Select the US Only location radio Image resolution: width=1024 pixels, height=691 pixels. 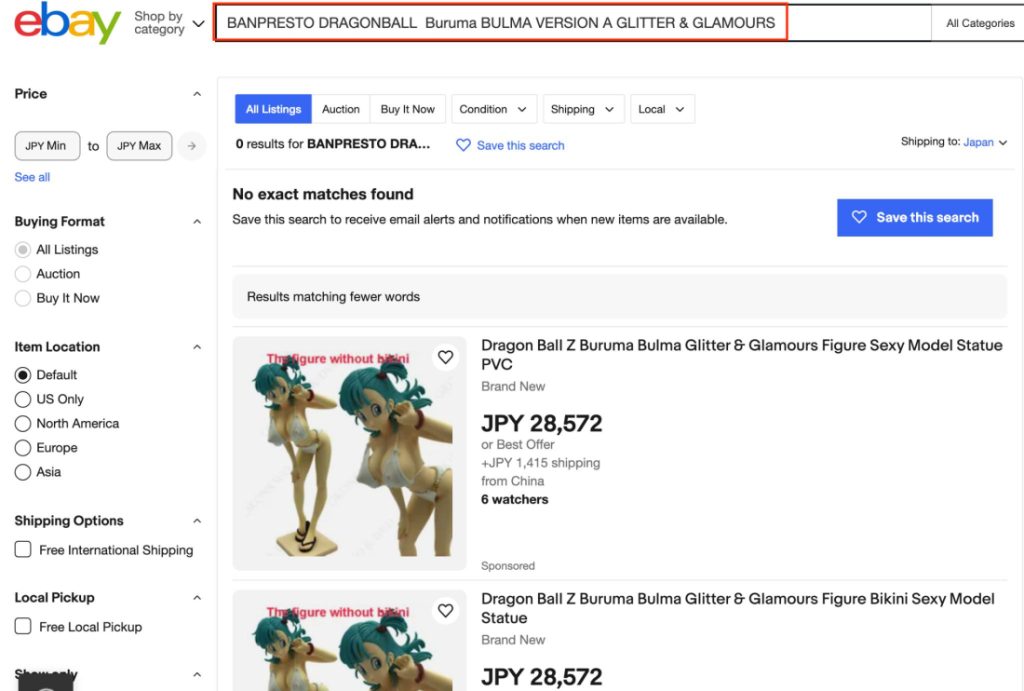tap(23, 399)
